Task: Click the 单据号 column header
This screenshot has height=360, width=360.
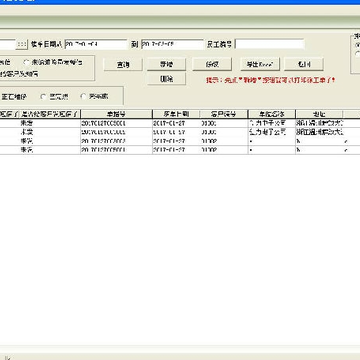Action: pos(116,114)
